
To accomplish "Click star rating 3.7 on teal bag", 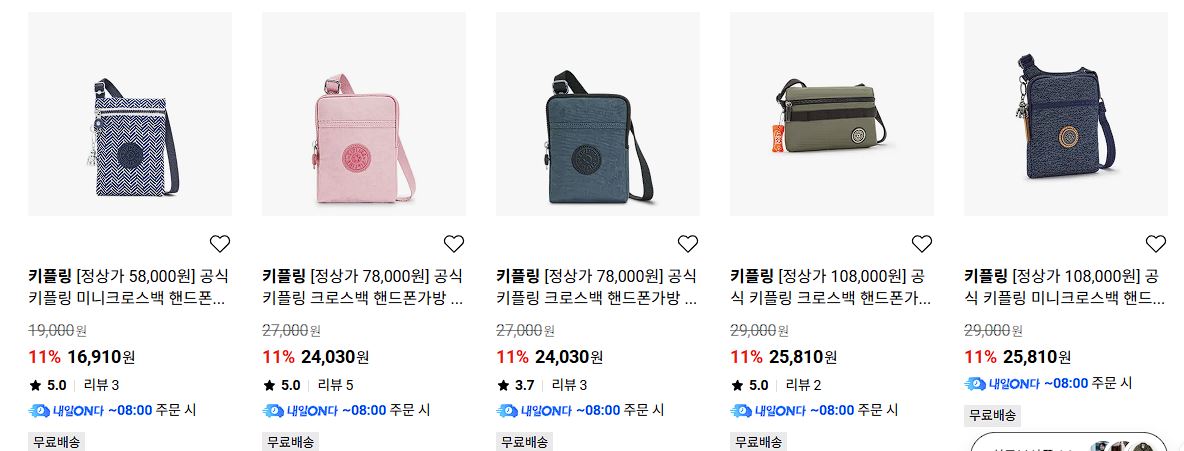I will click(516, 385).
